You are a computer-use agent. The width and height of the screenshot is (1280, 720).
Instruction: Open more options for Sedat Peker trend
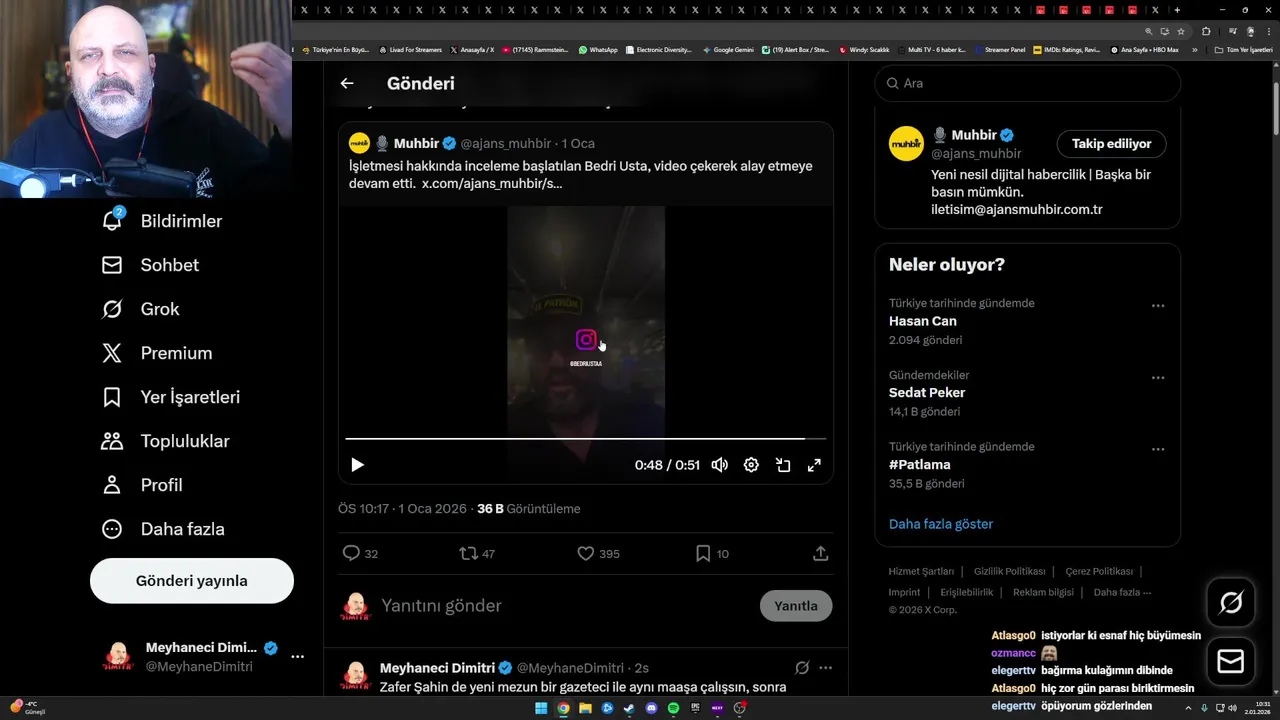[x=1158, y=378]
